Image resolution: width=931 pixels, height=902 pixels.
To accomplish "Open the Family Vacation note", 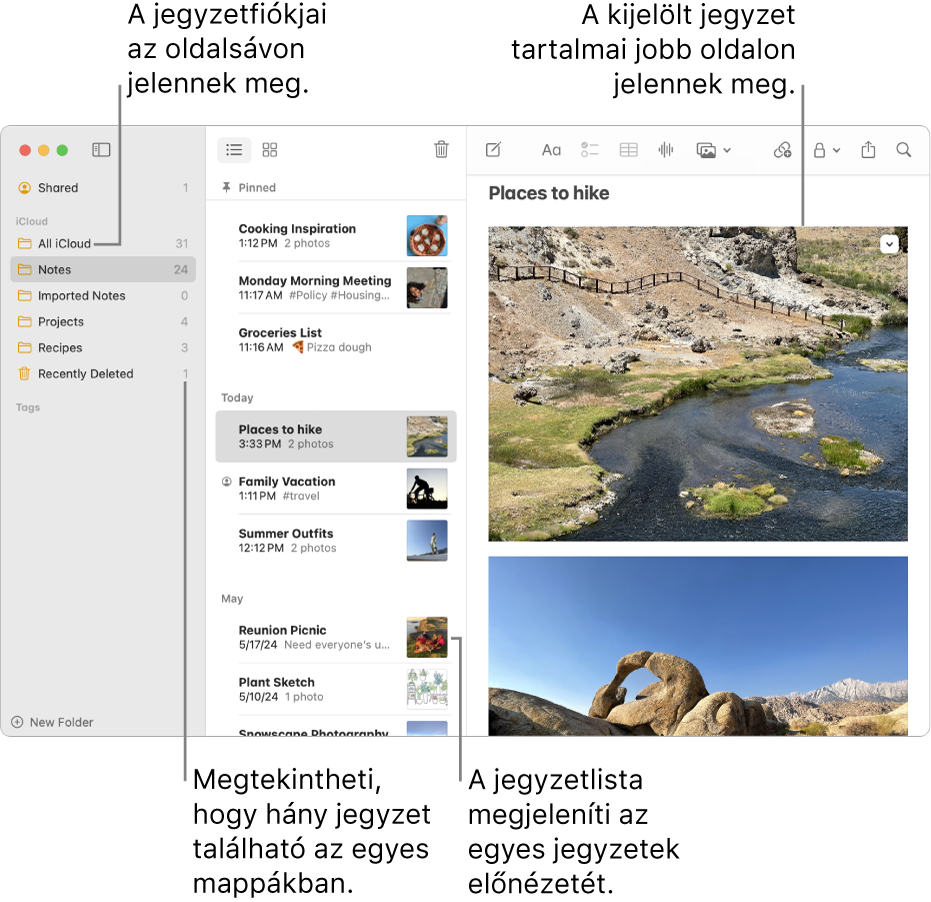I will (336, 489).
